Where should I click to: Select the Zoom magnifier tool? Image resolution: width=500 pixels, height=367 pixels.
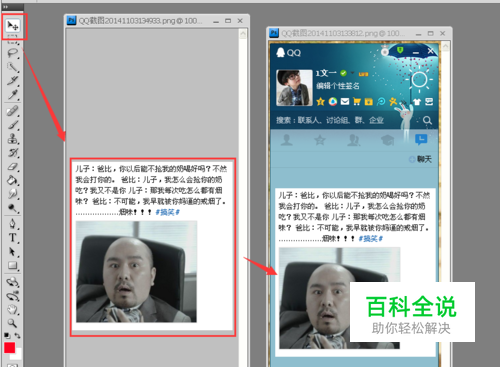[x=13, y=323]
